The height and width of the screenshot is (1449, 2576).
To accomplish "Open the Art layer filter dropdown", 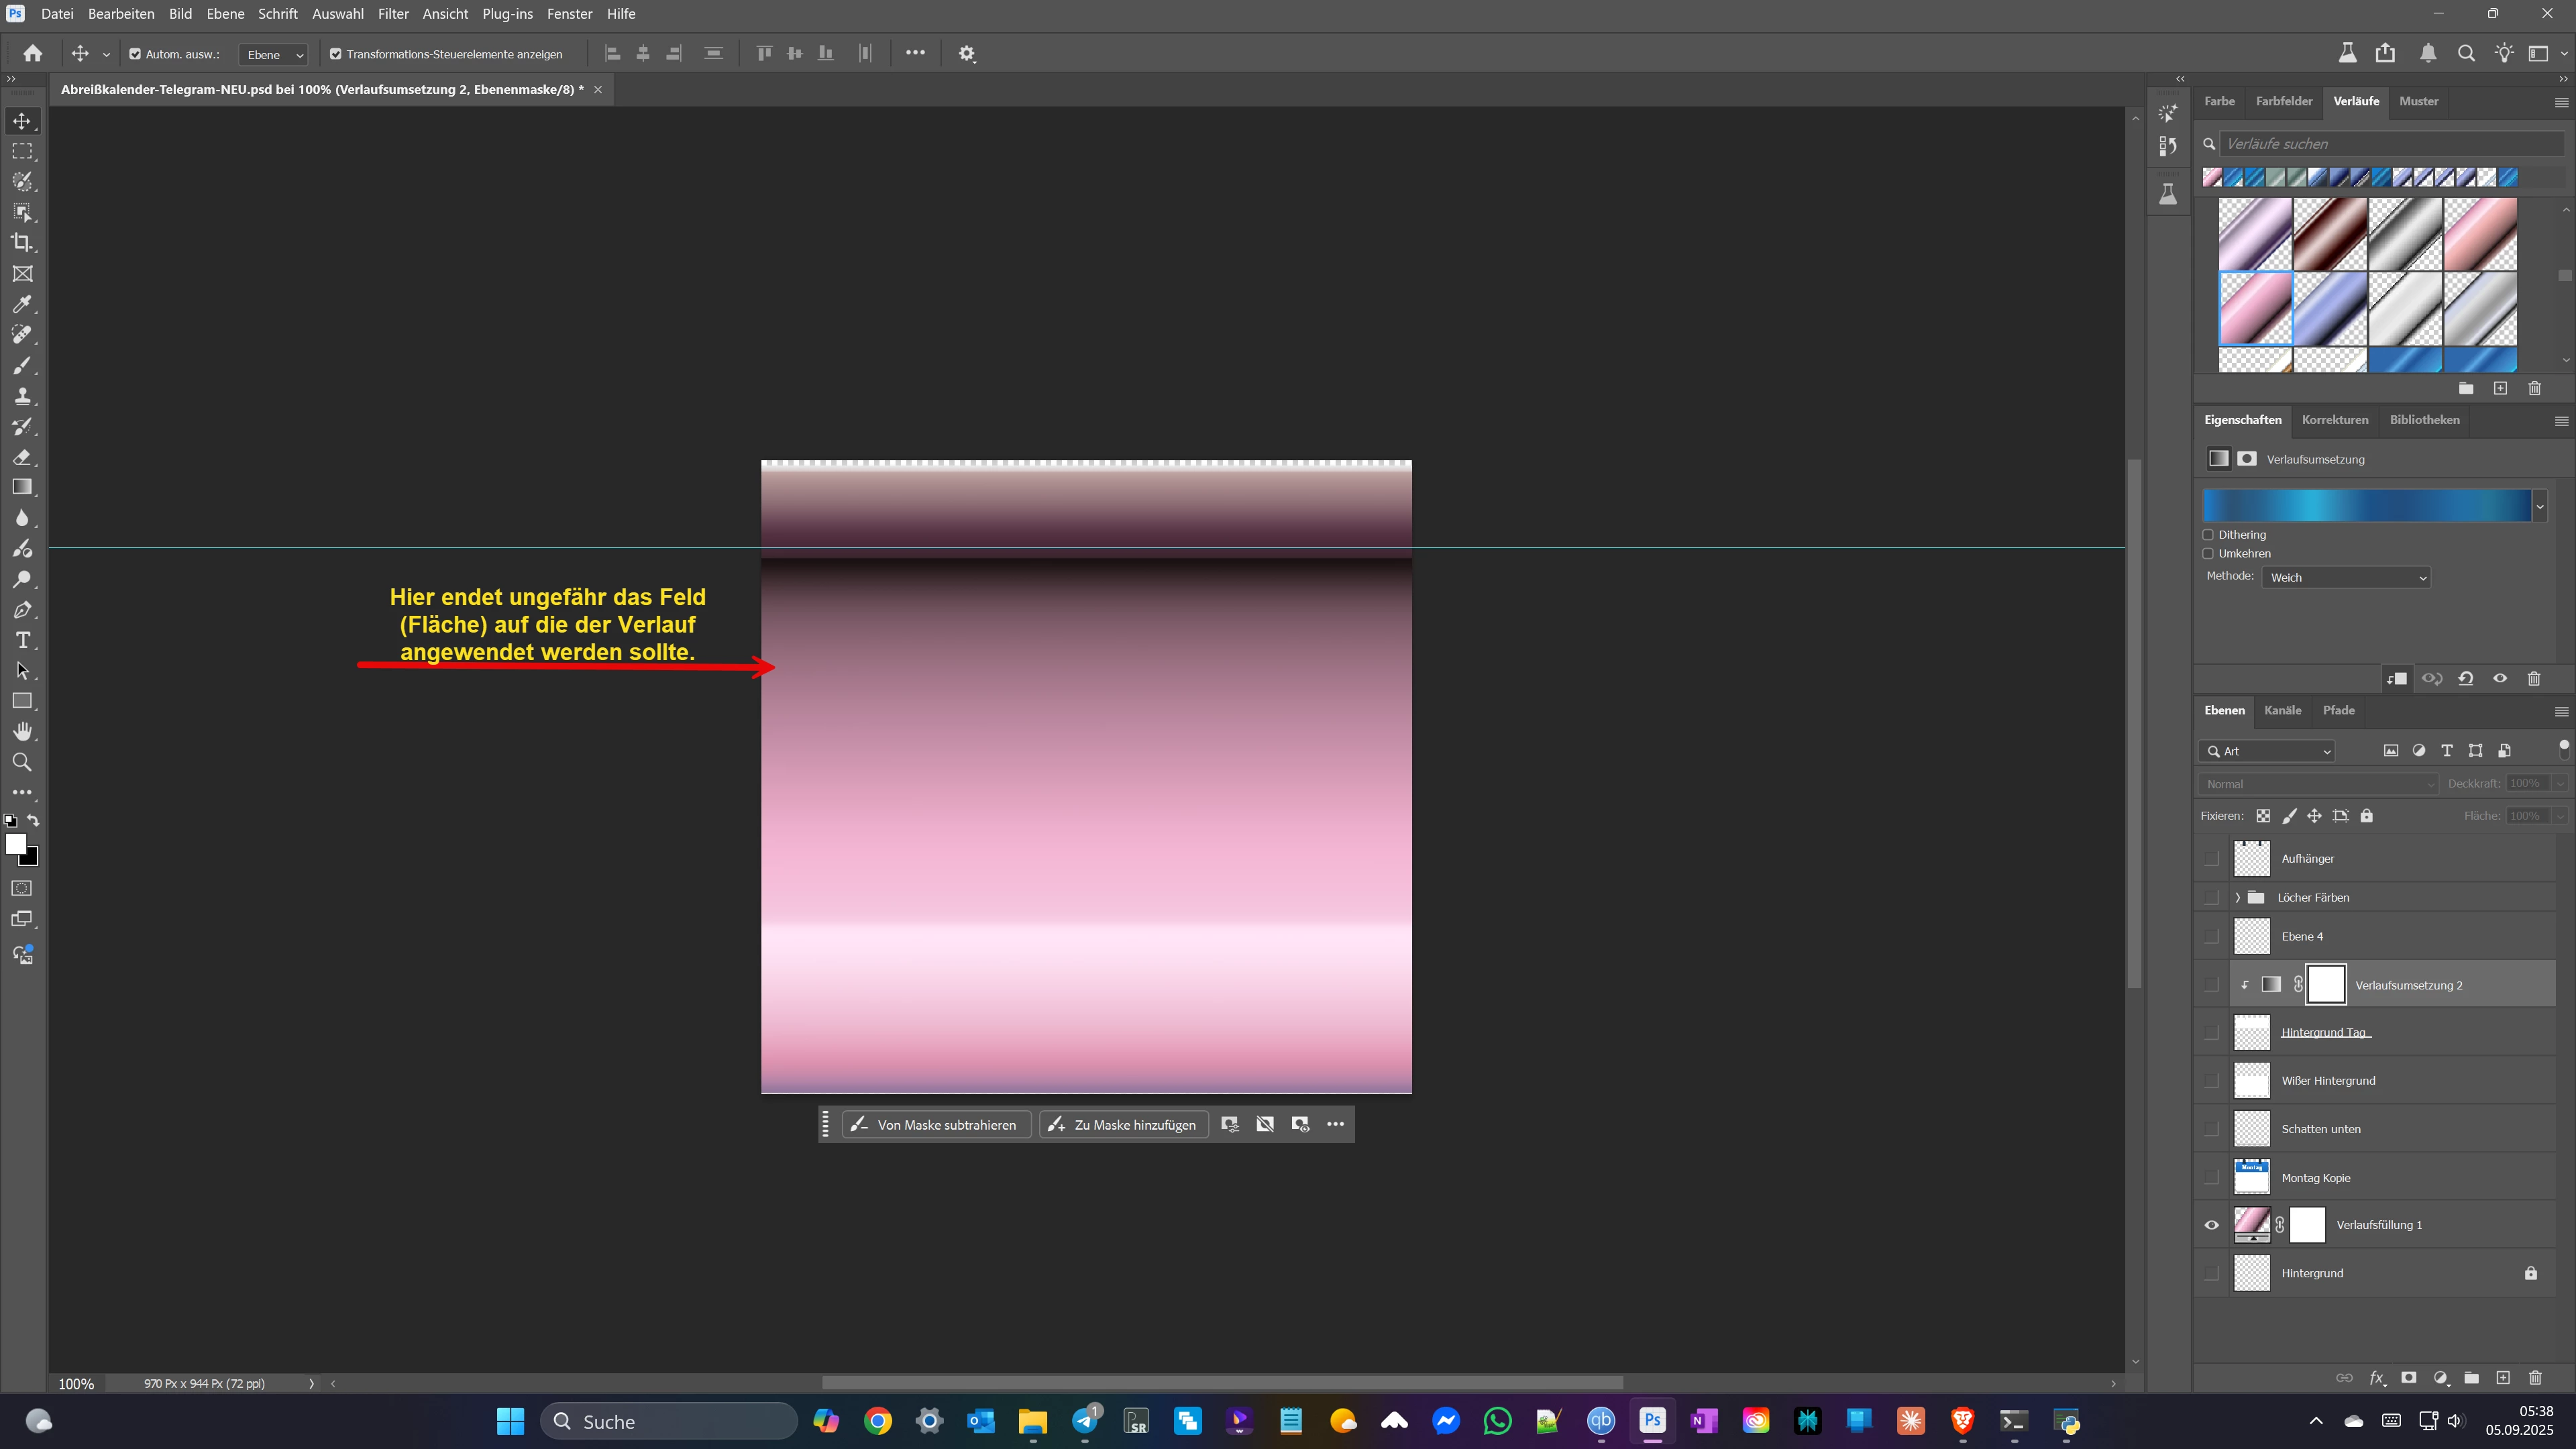I will point(2268,751).
